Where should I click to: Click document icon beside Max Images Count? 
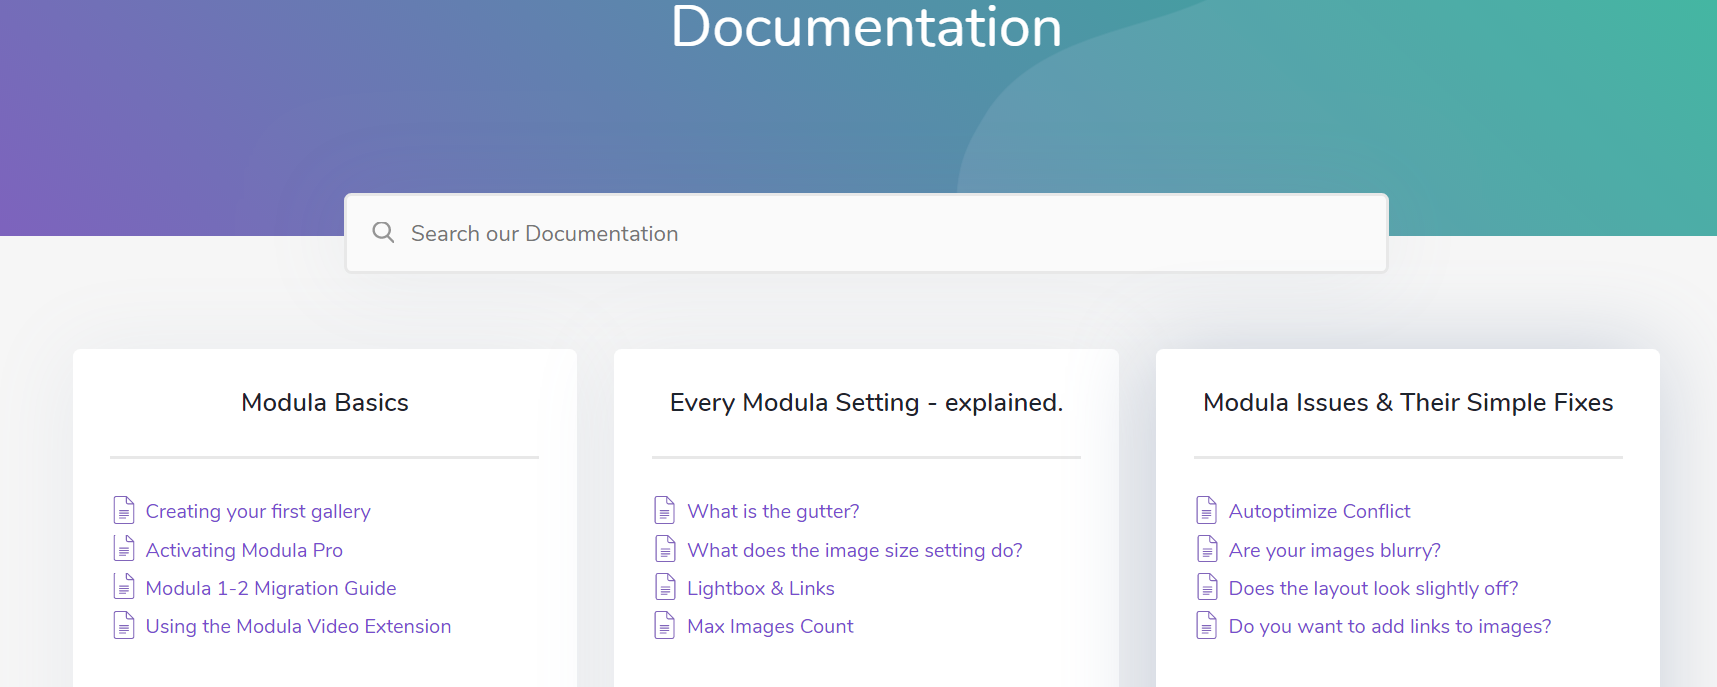point(665,625)
